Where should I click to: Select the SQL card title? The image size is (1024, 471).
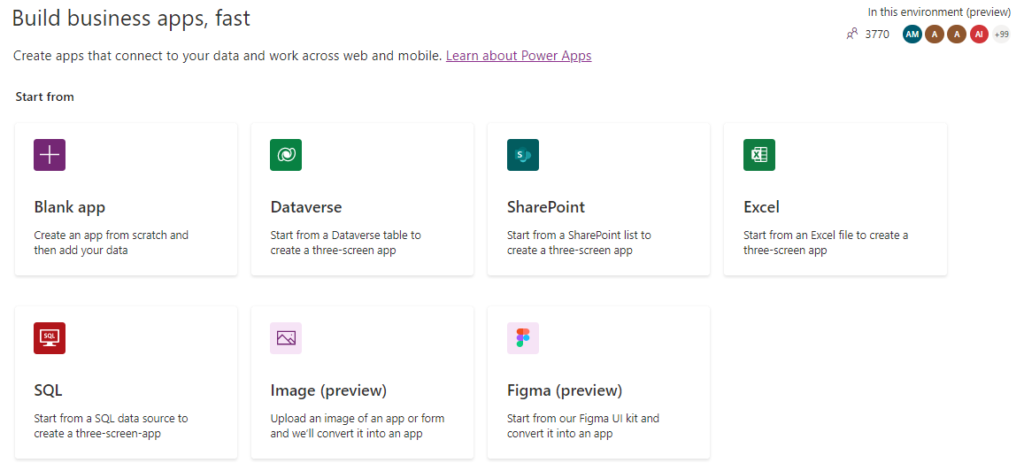click(x=48, y=391)
